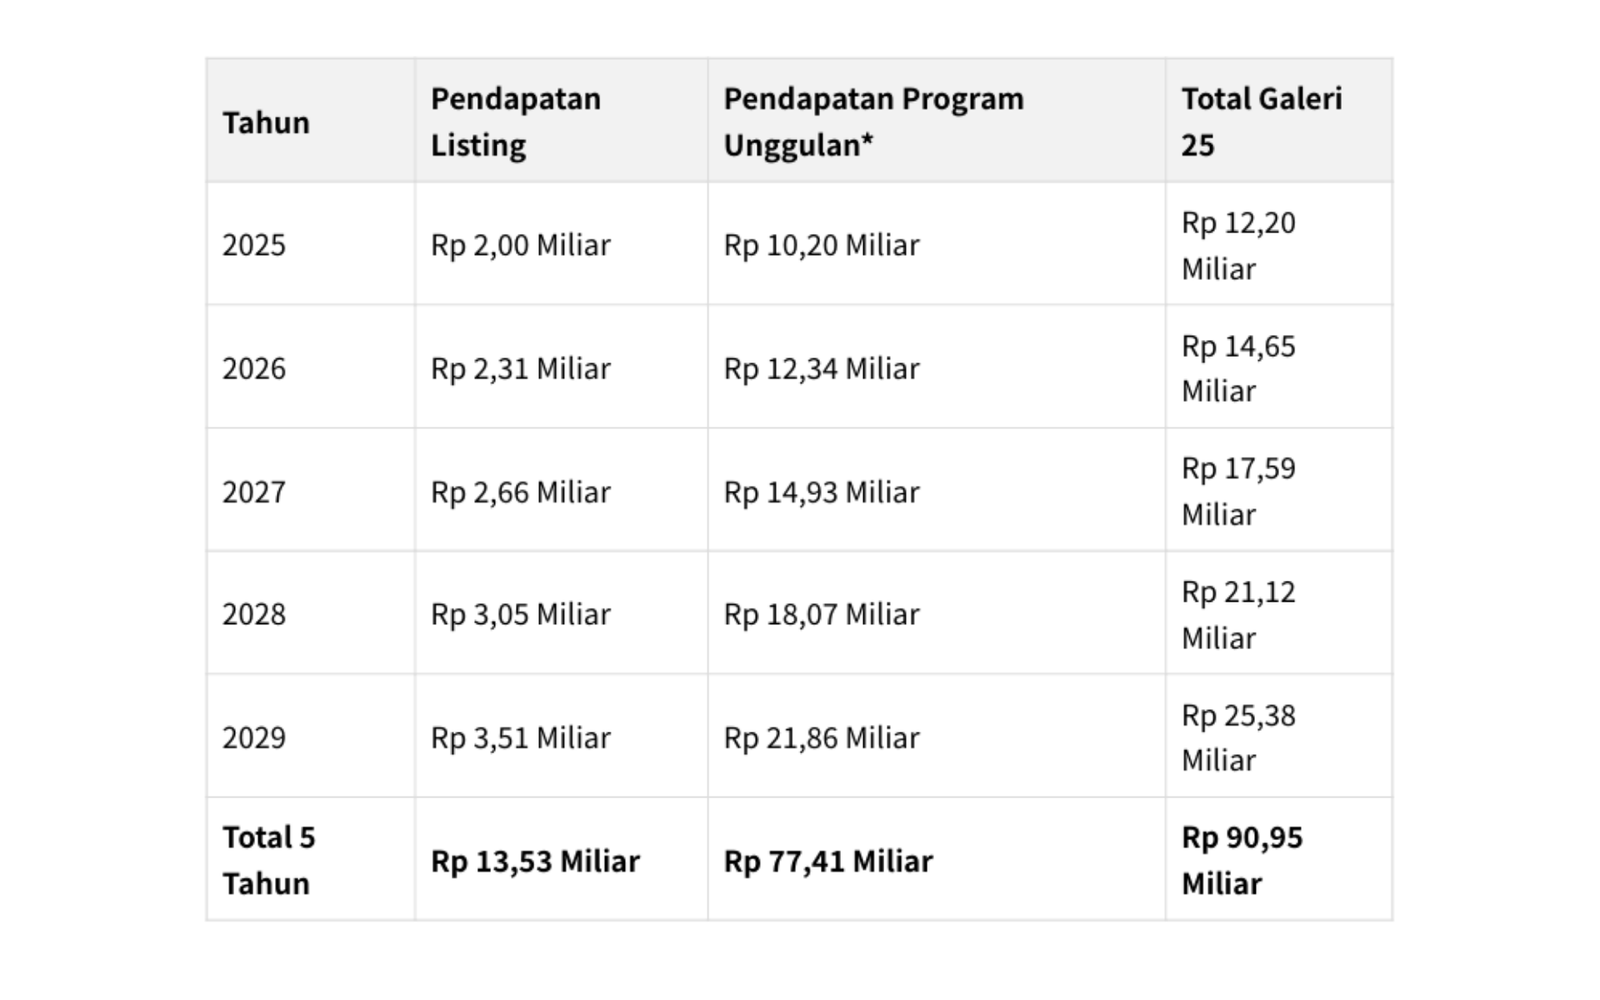Select the Rp 12,34 Miliar cell
This screenshot has width=1600, height=1000.
(821, 368)
